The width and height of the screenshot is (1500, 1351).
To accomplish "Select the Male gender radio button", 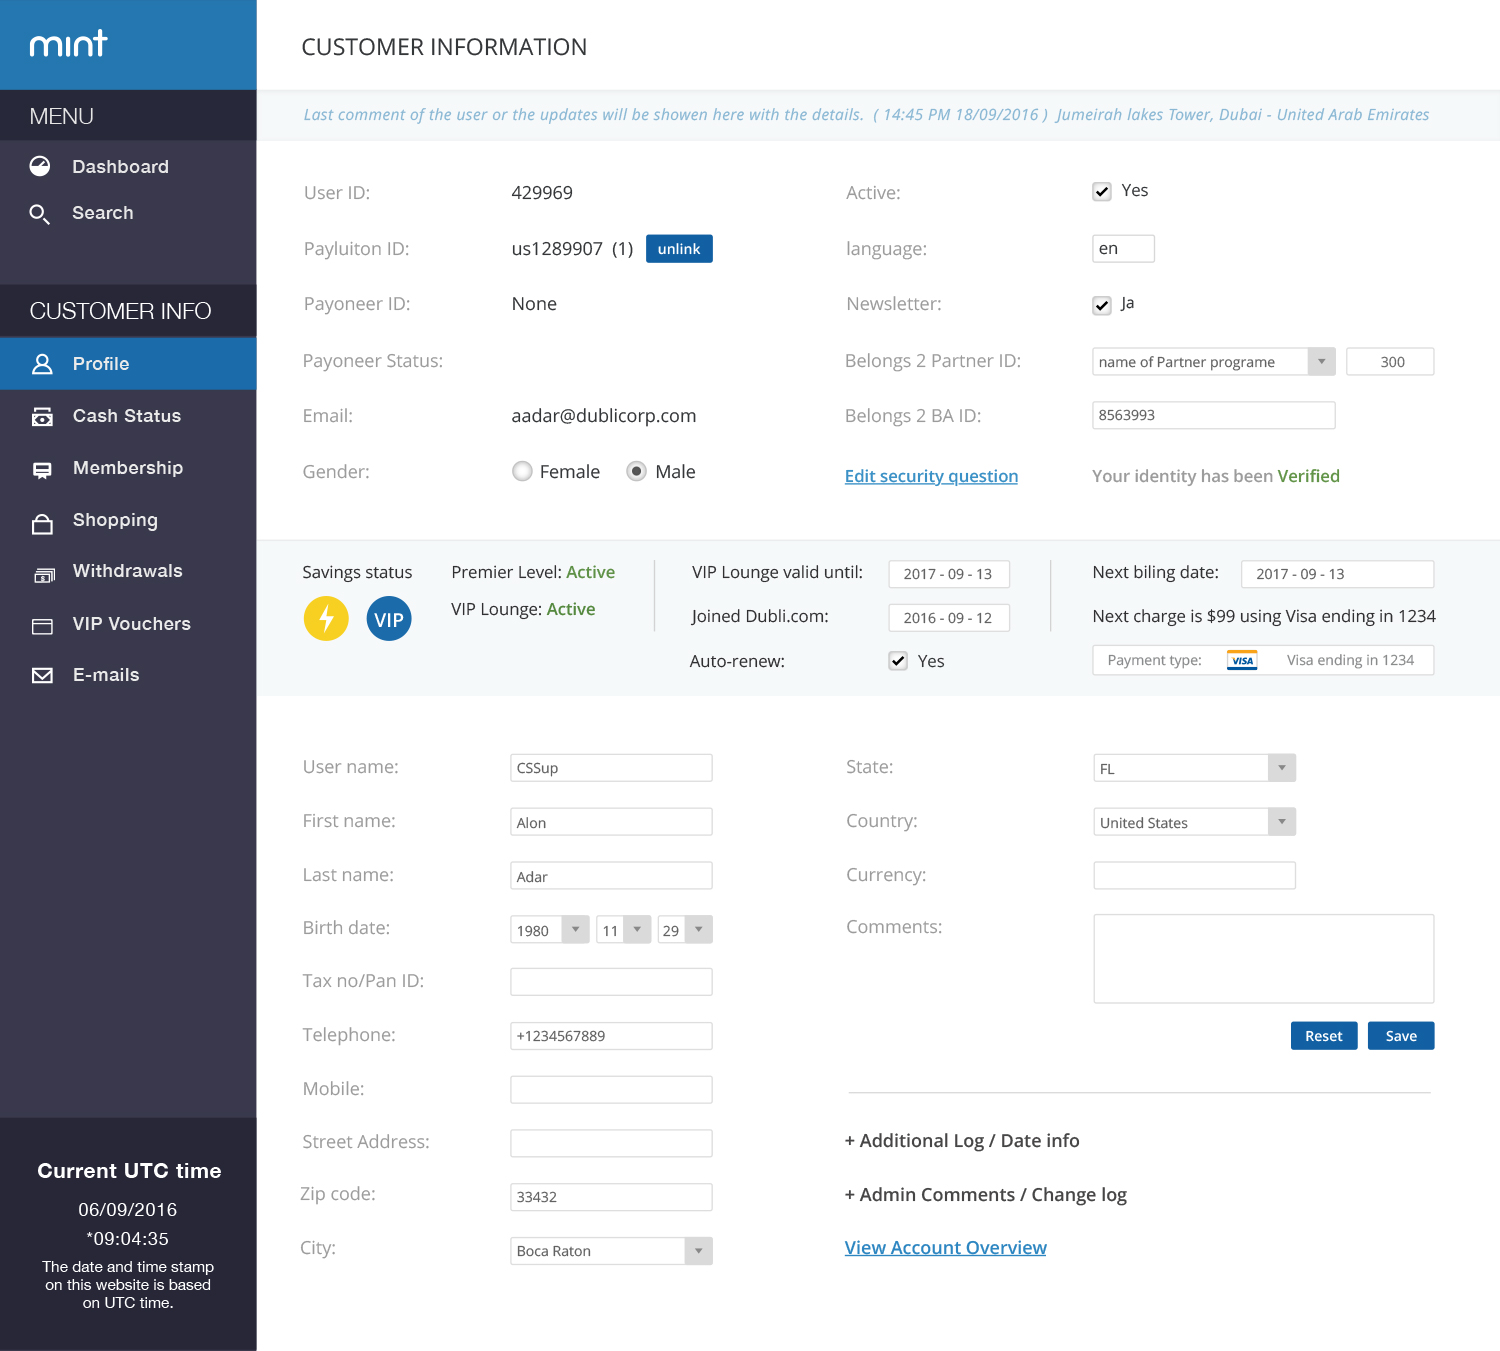I will [637, 471].
